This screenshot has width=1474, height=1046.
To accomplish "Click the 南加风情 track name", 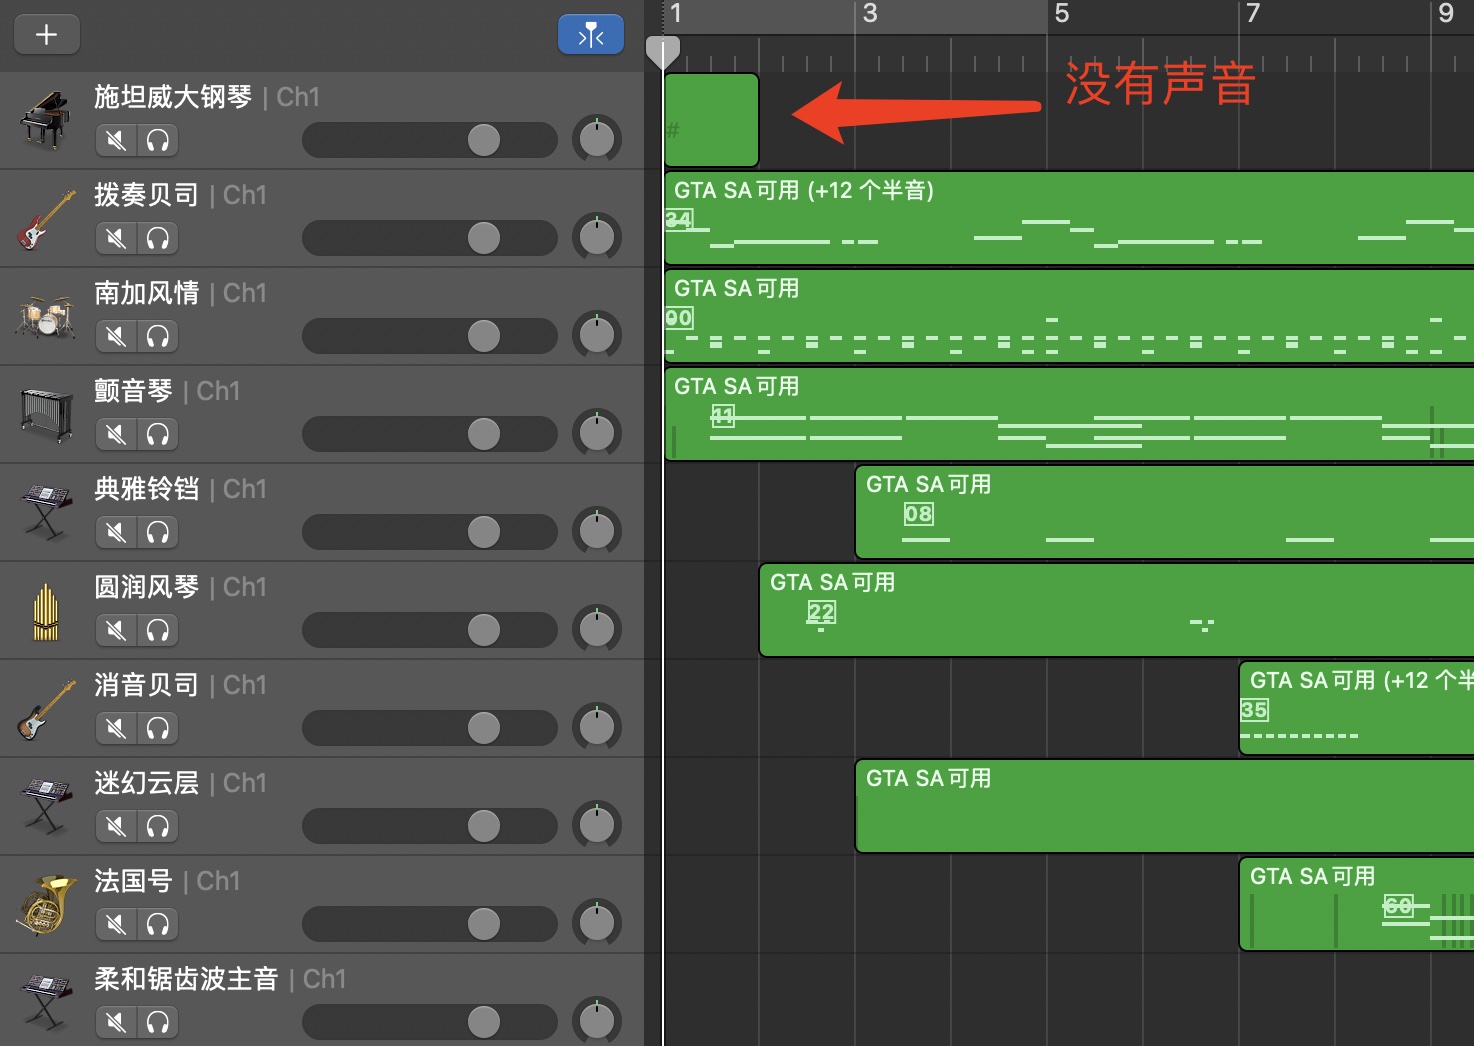I will [147, 293].
